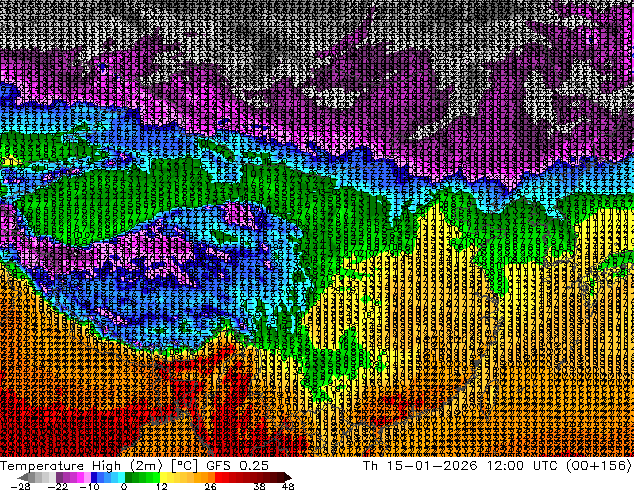634x490 pixels.
Task: Select the bright yellow swatch above 12
Action: coord(163,477)
